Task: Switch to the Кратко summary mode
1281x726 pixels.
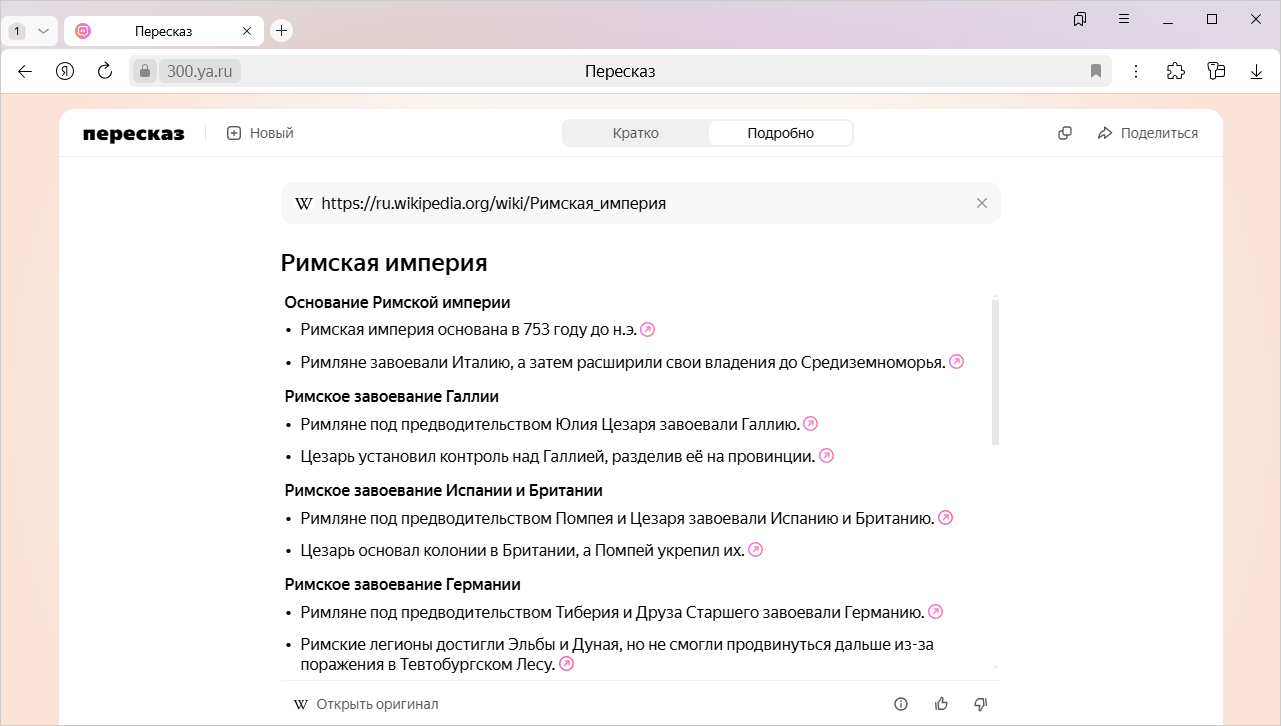Action: (636, 133)
